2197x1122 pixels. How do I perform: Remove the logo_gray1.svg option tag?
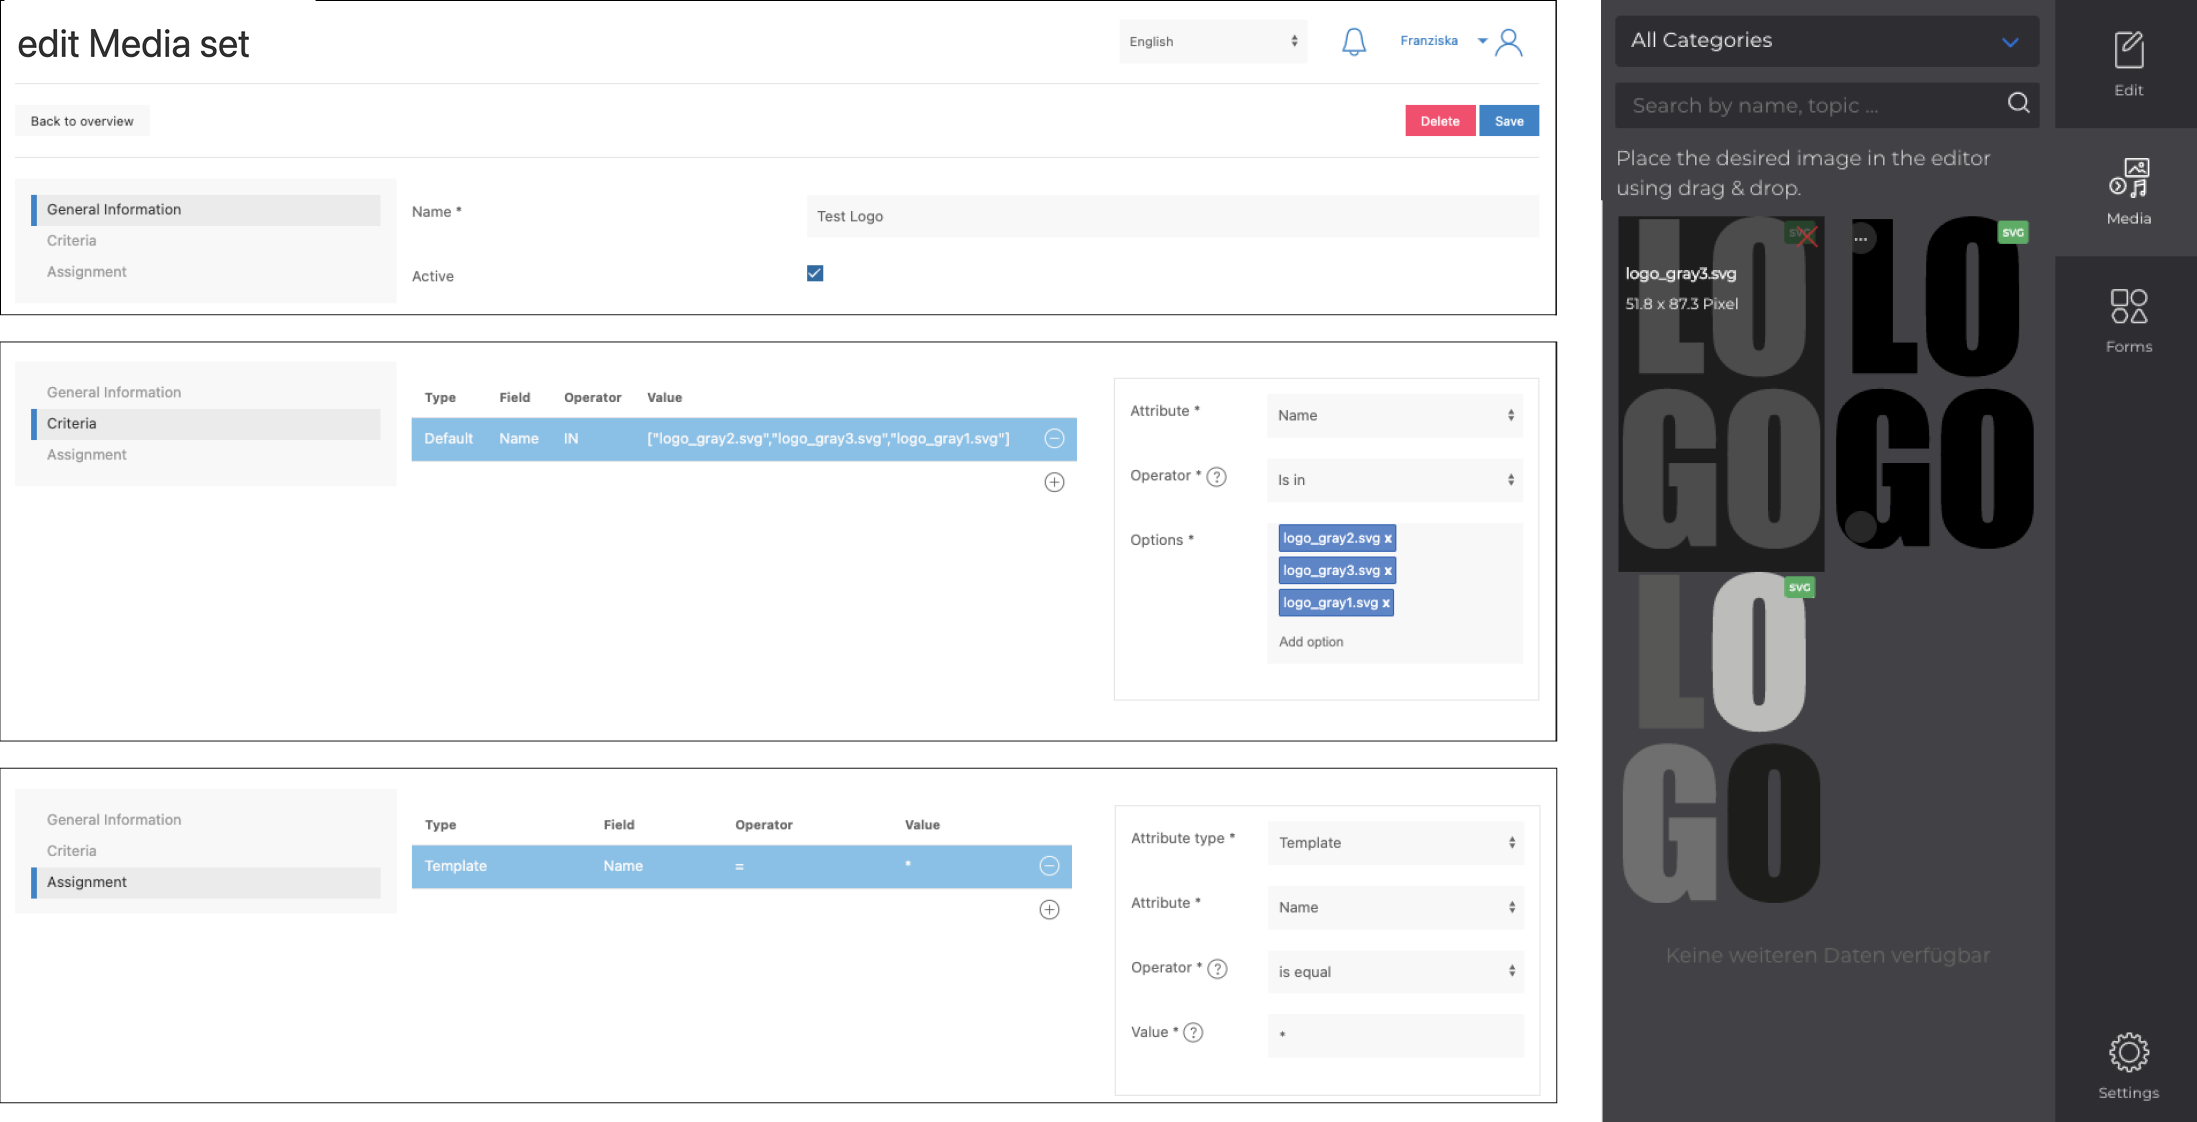pyautogui.click(x=1386, y=603)
